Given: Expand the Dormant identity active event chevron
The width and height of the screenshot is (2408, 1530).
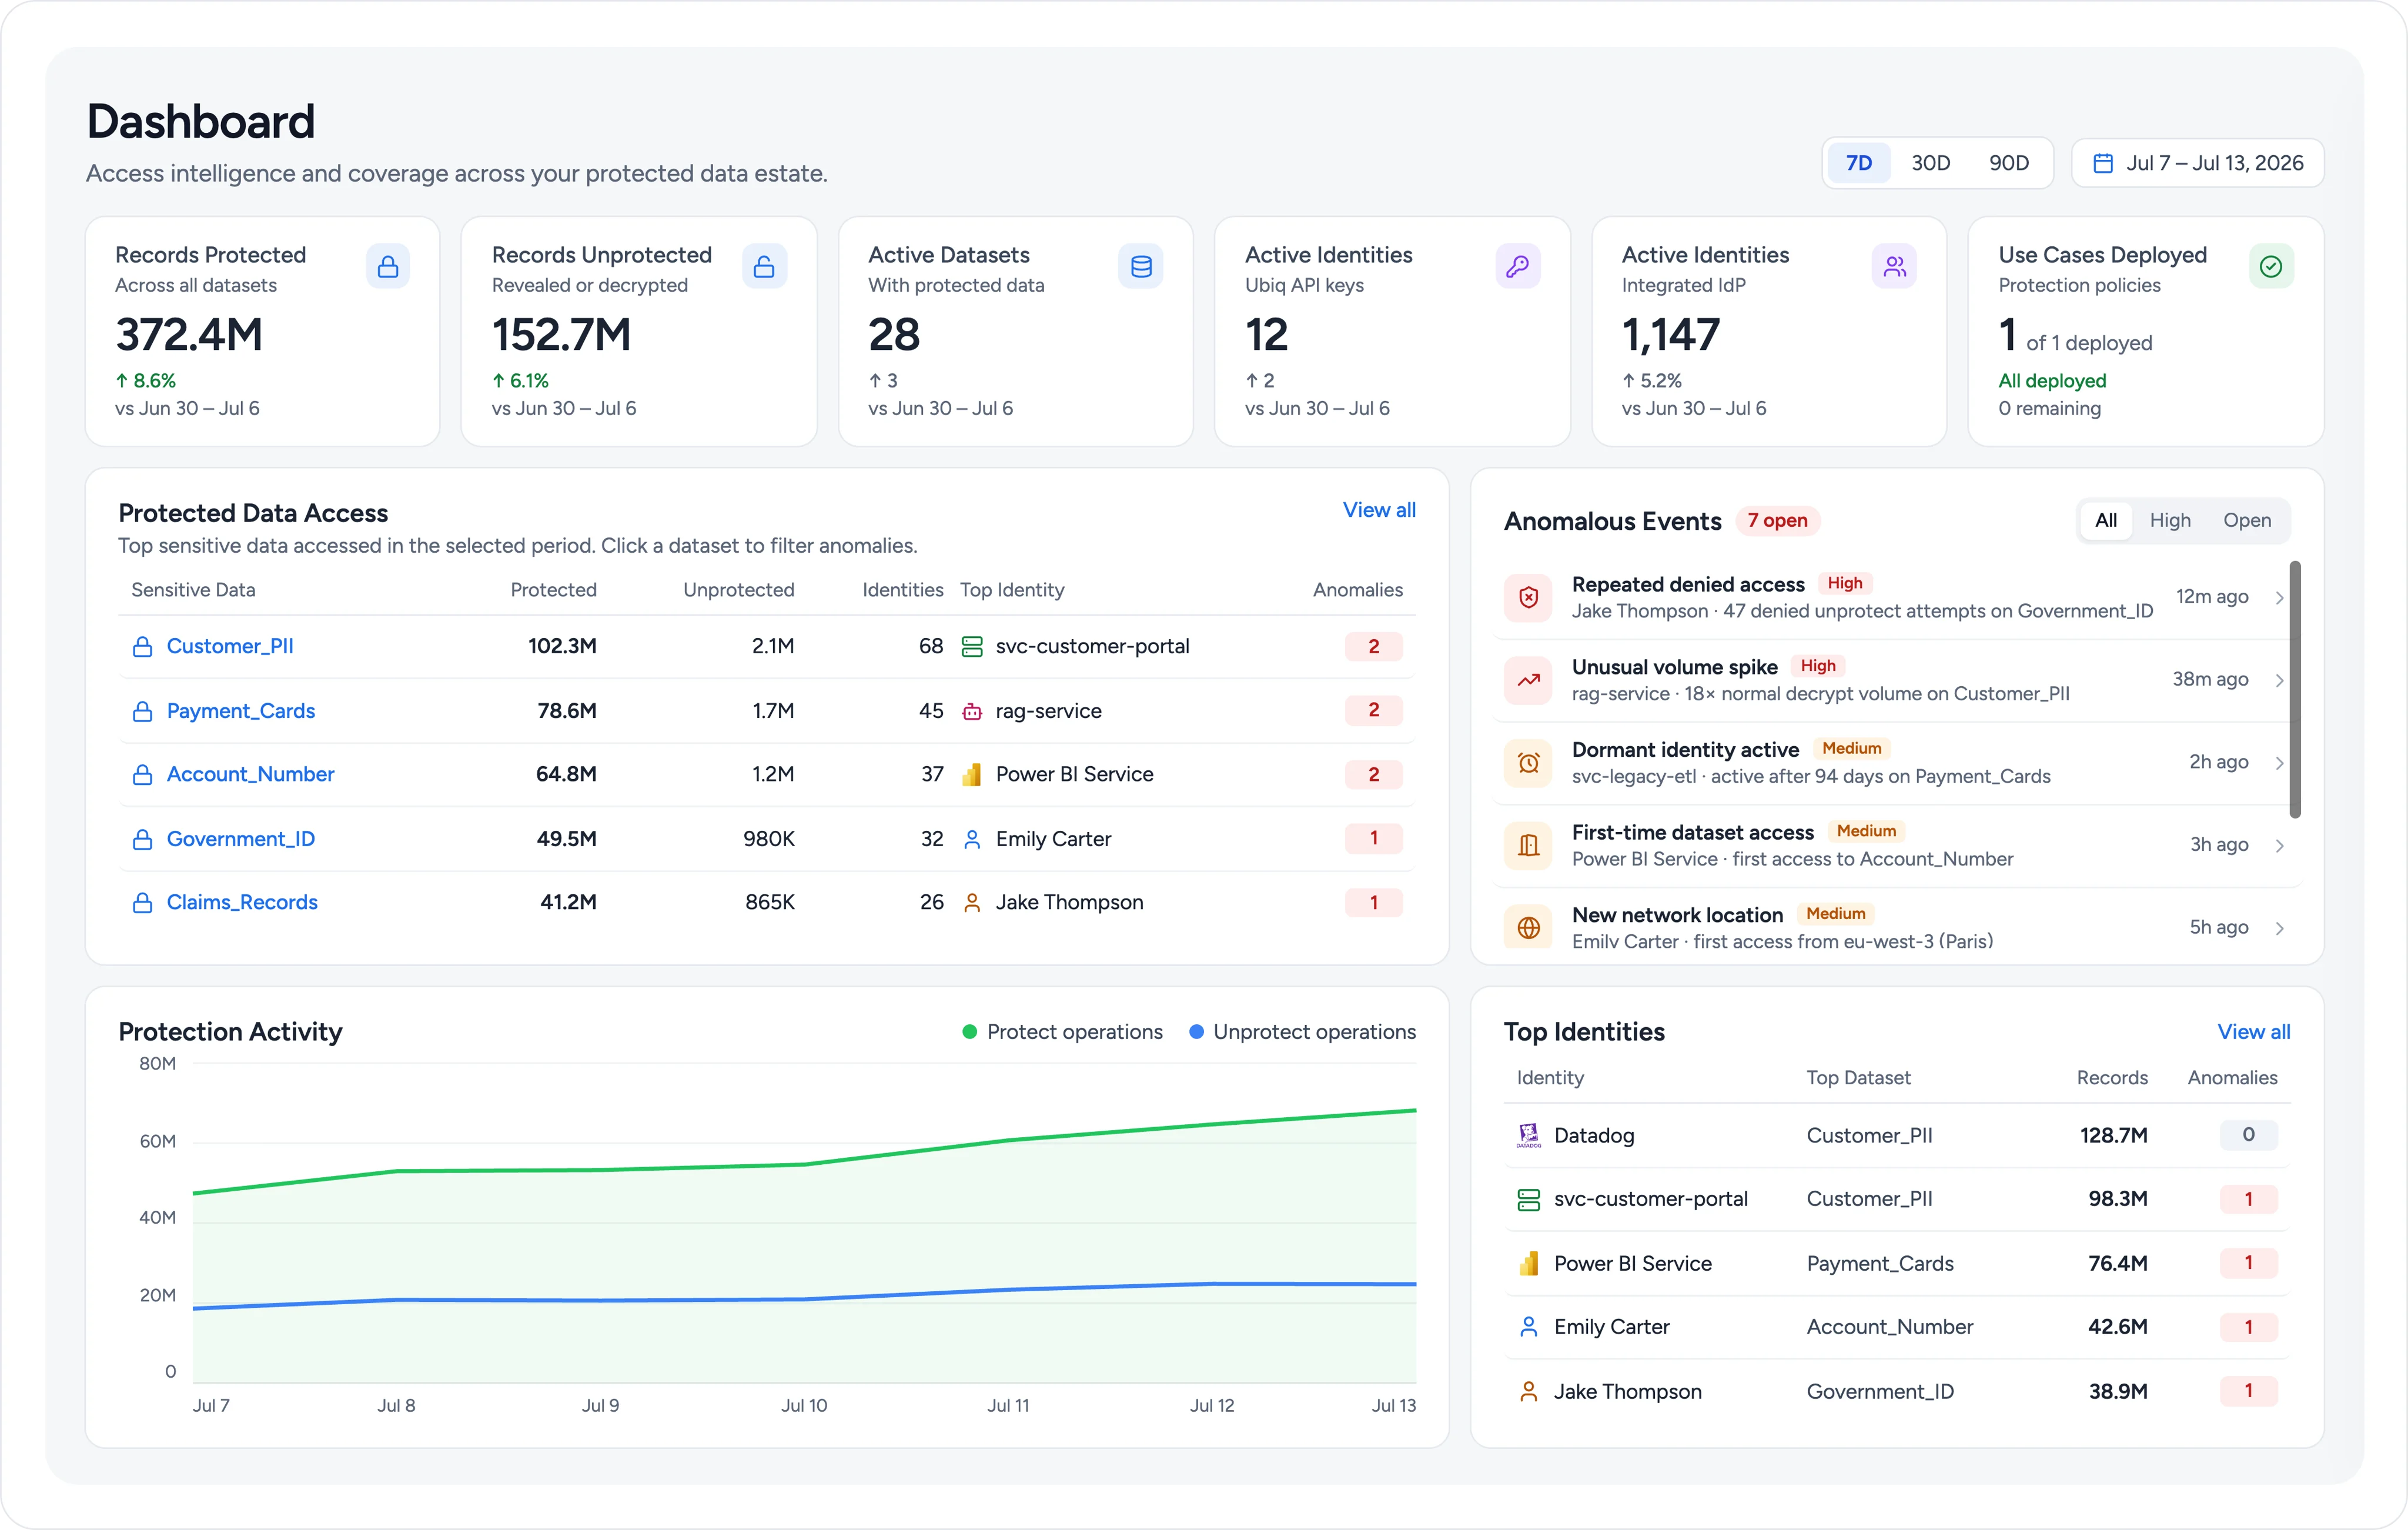Looking at the screenshot, I should 2279,763.
